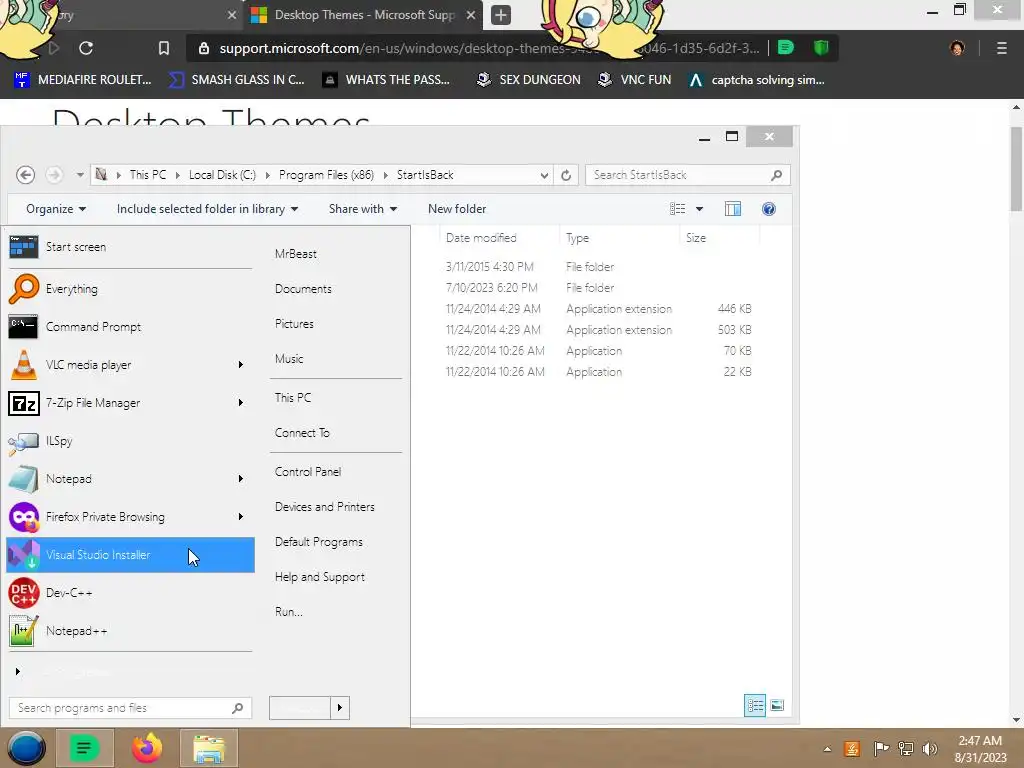Open Notepad++ from start menu
The height and width of the screenshot is (768, 1024).
129,631
